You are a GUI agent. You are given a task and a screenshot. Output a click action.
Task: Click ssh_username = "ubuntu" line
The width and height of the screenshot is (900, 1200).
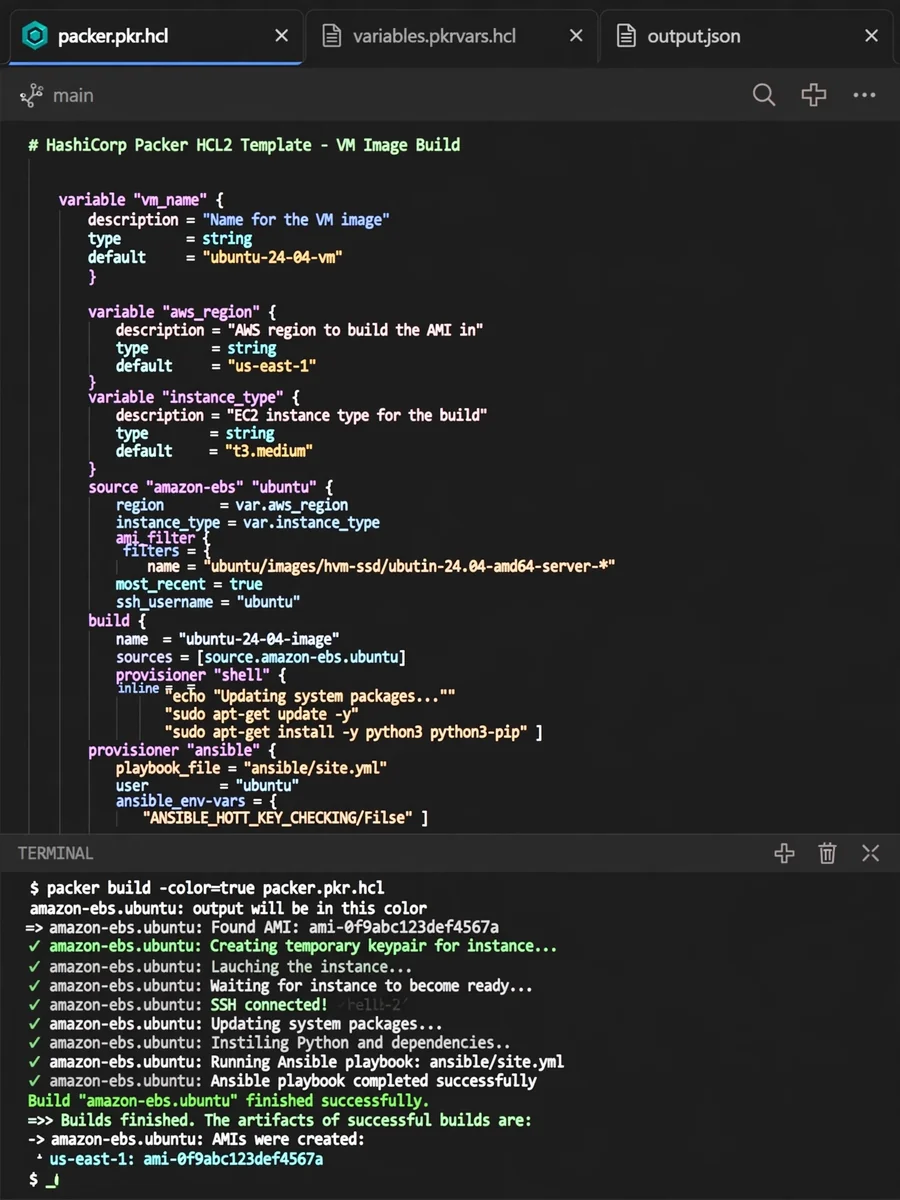(x=208, y=602)
